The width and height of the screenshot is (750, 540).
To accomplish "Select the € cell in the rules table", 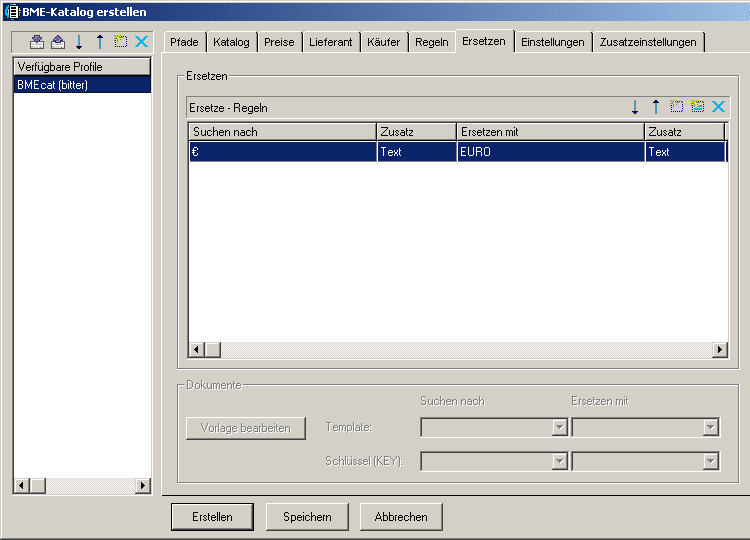I will click(x=283, y=152).
